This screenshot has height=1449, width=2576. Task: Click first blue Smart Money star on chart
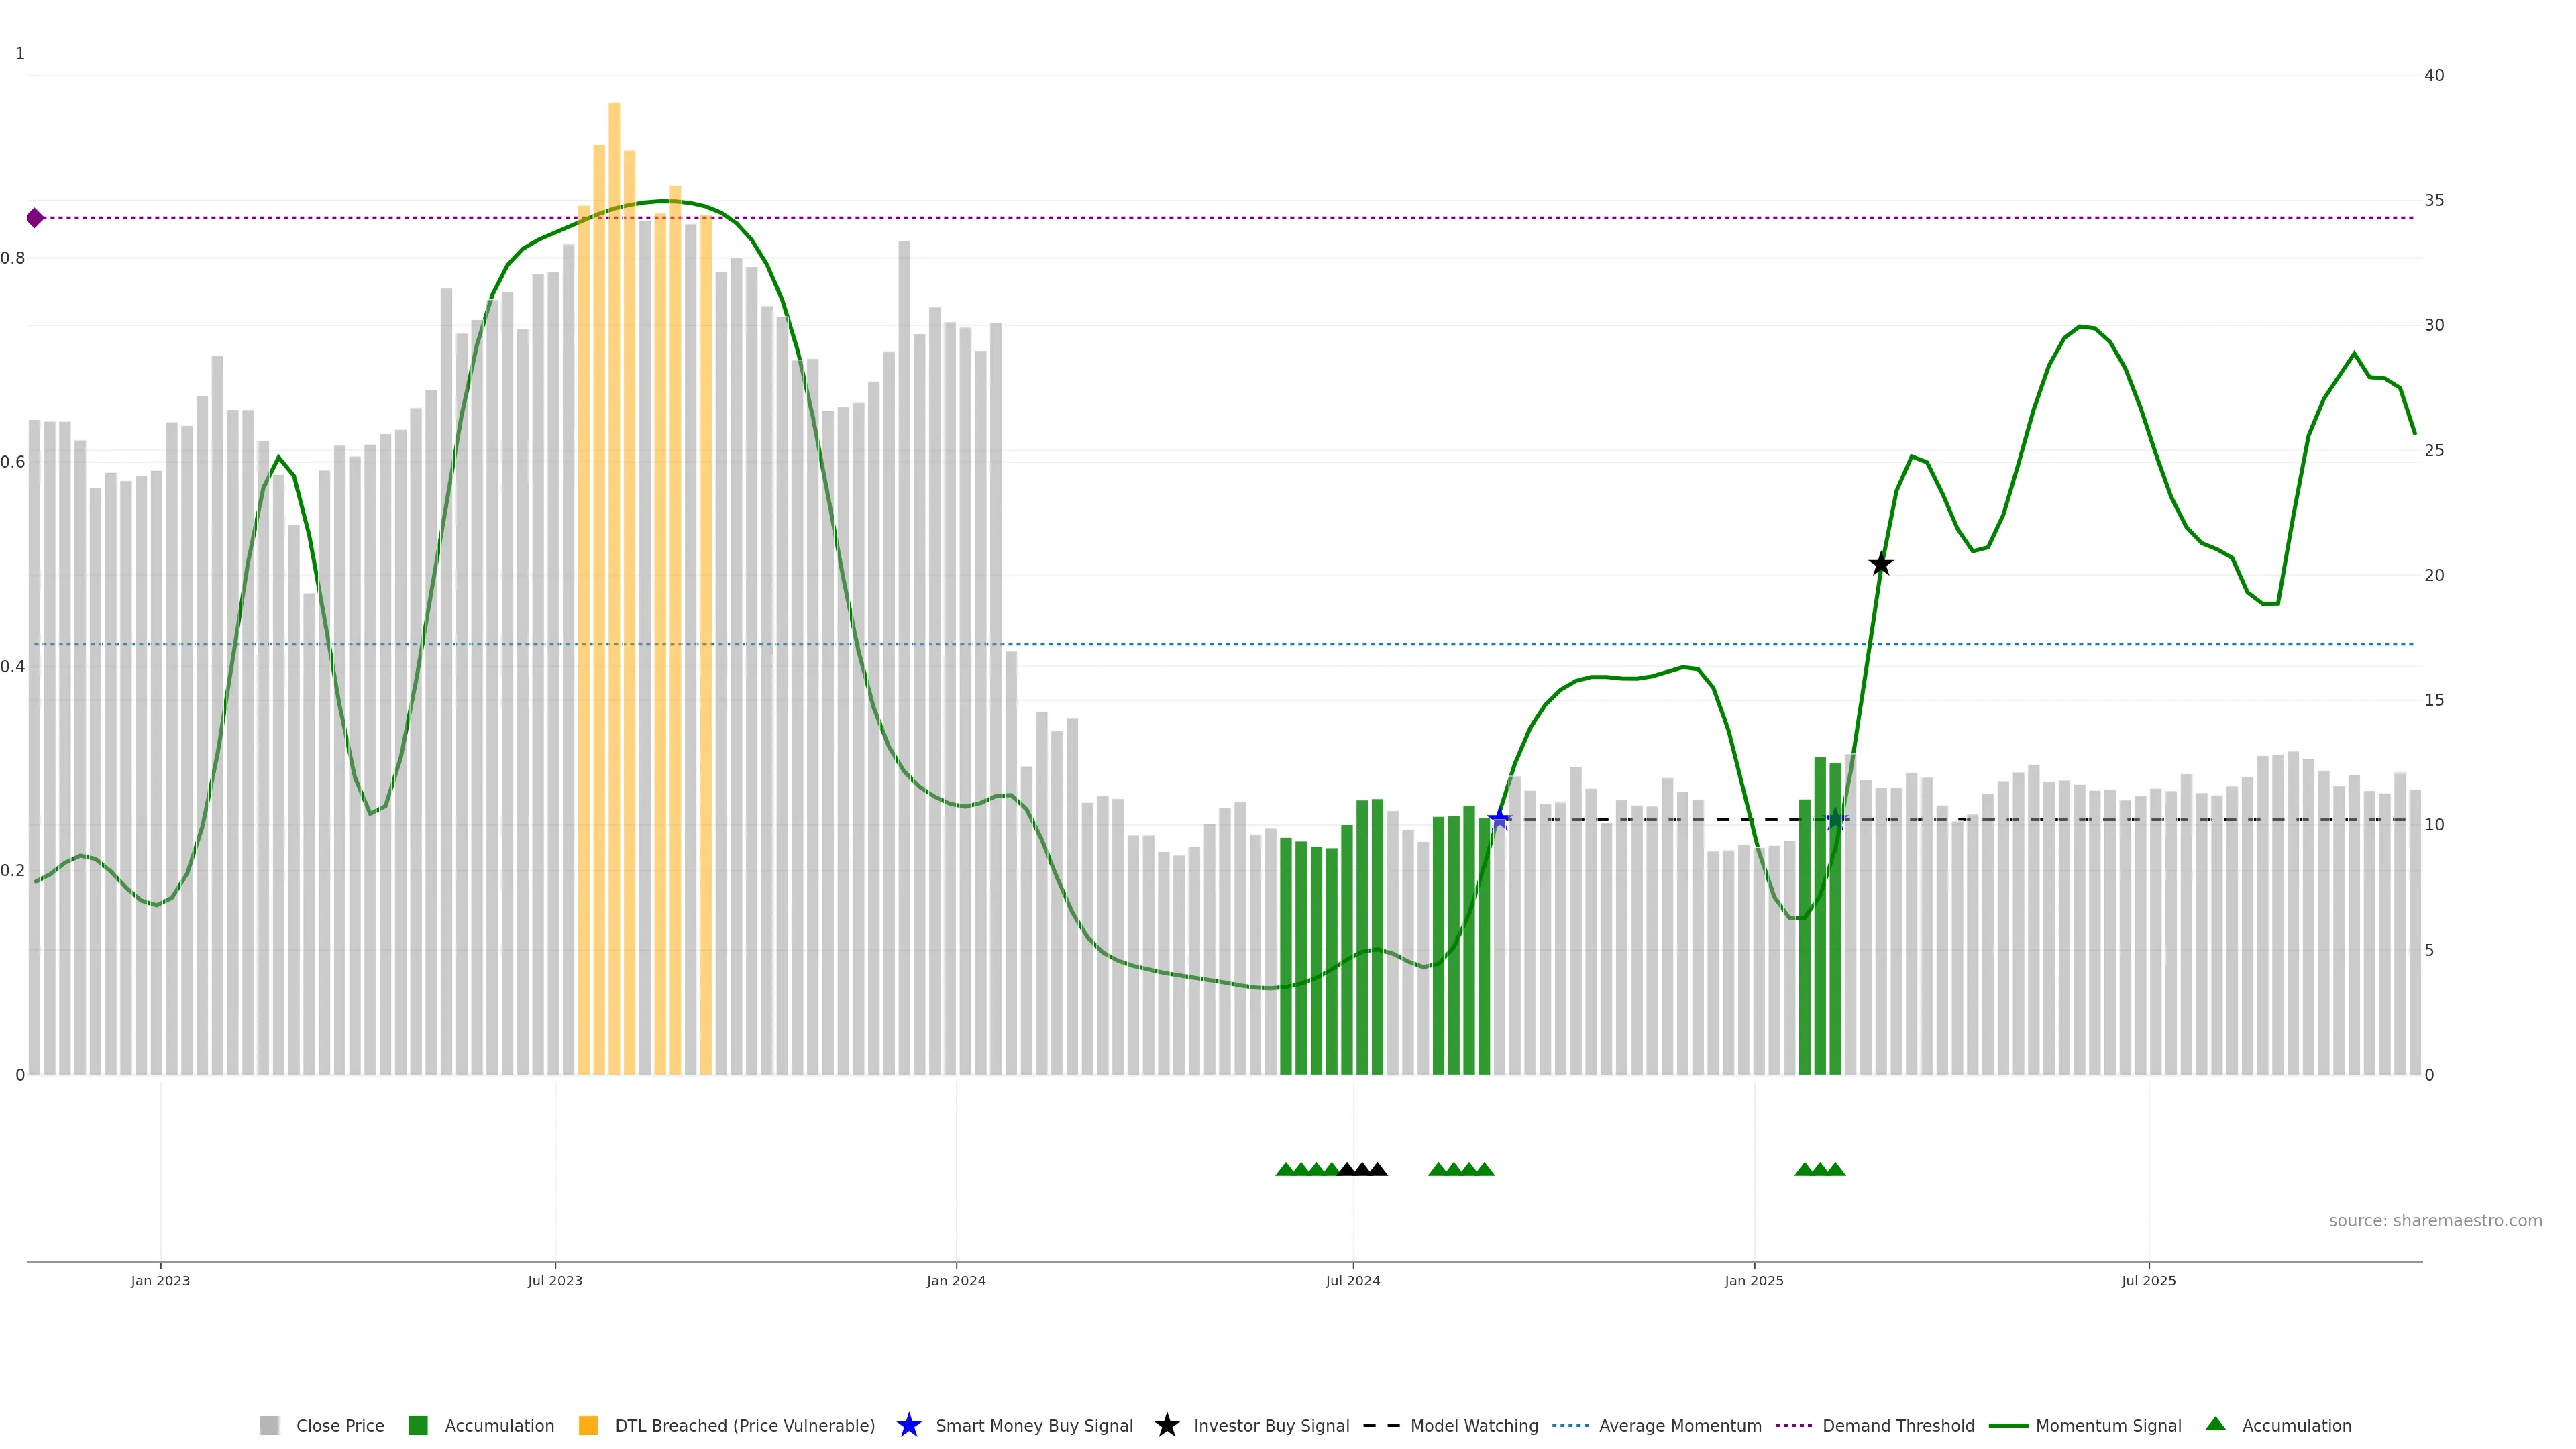(1499, 820)
